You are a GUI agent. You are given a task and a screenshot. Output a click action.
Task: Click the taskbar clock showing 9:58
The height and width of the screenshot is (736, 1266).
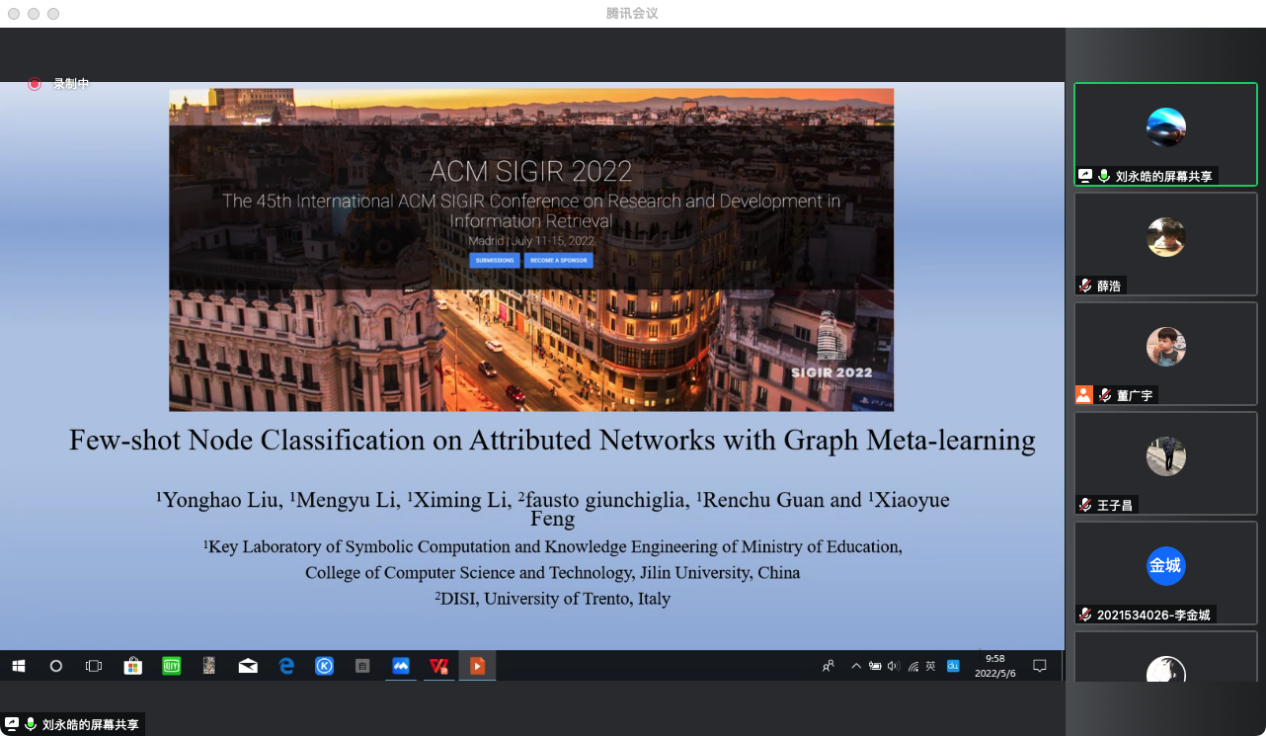[x=995, y=666]
